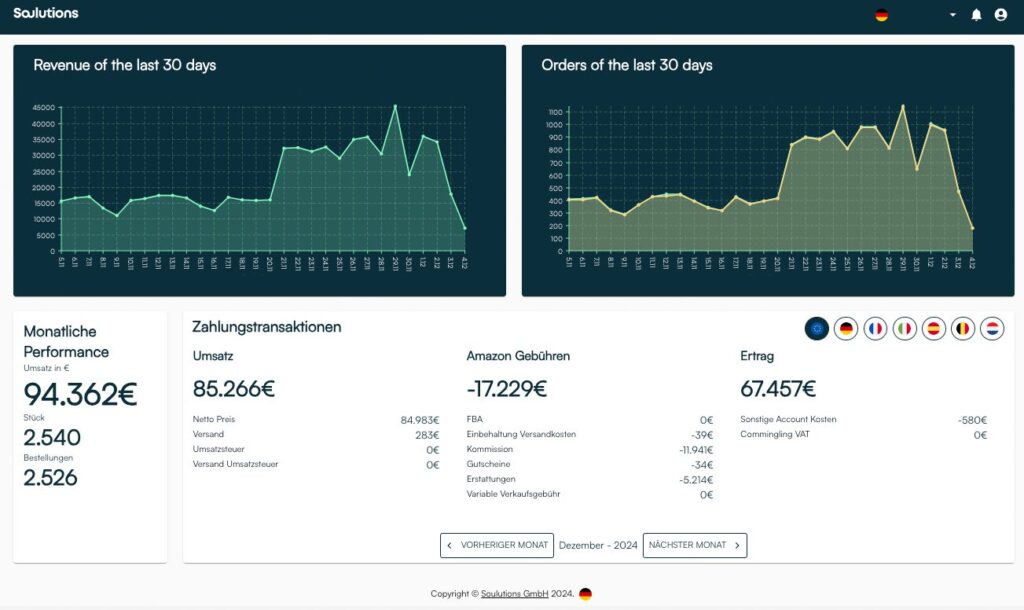Click the peak point on the Orders chart
1024x610 pixels.
[x=903, y=106]
